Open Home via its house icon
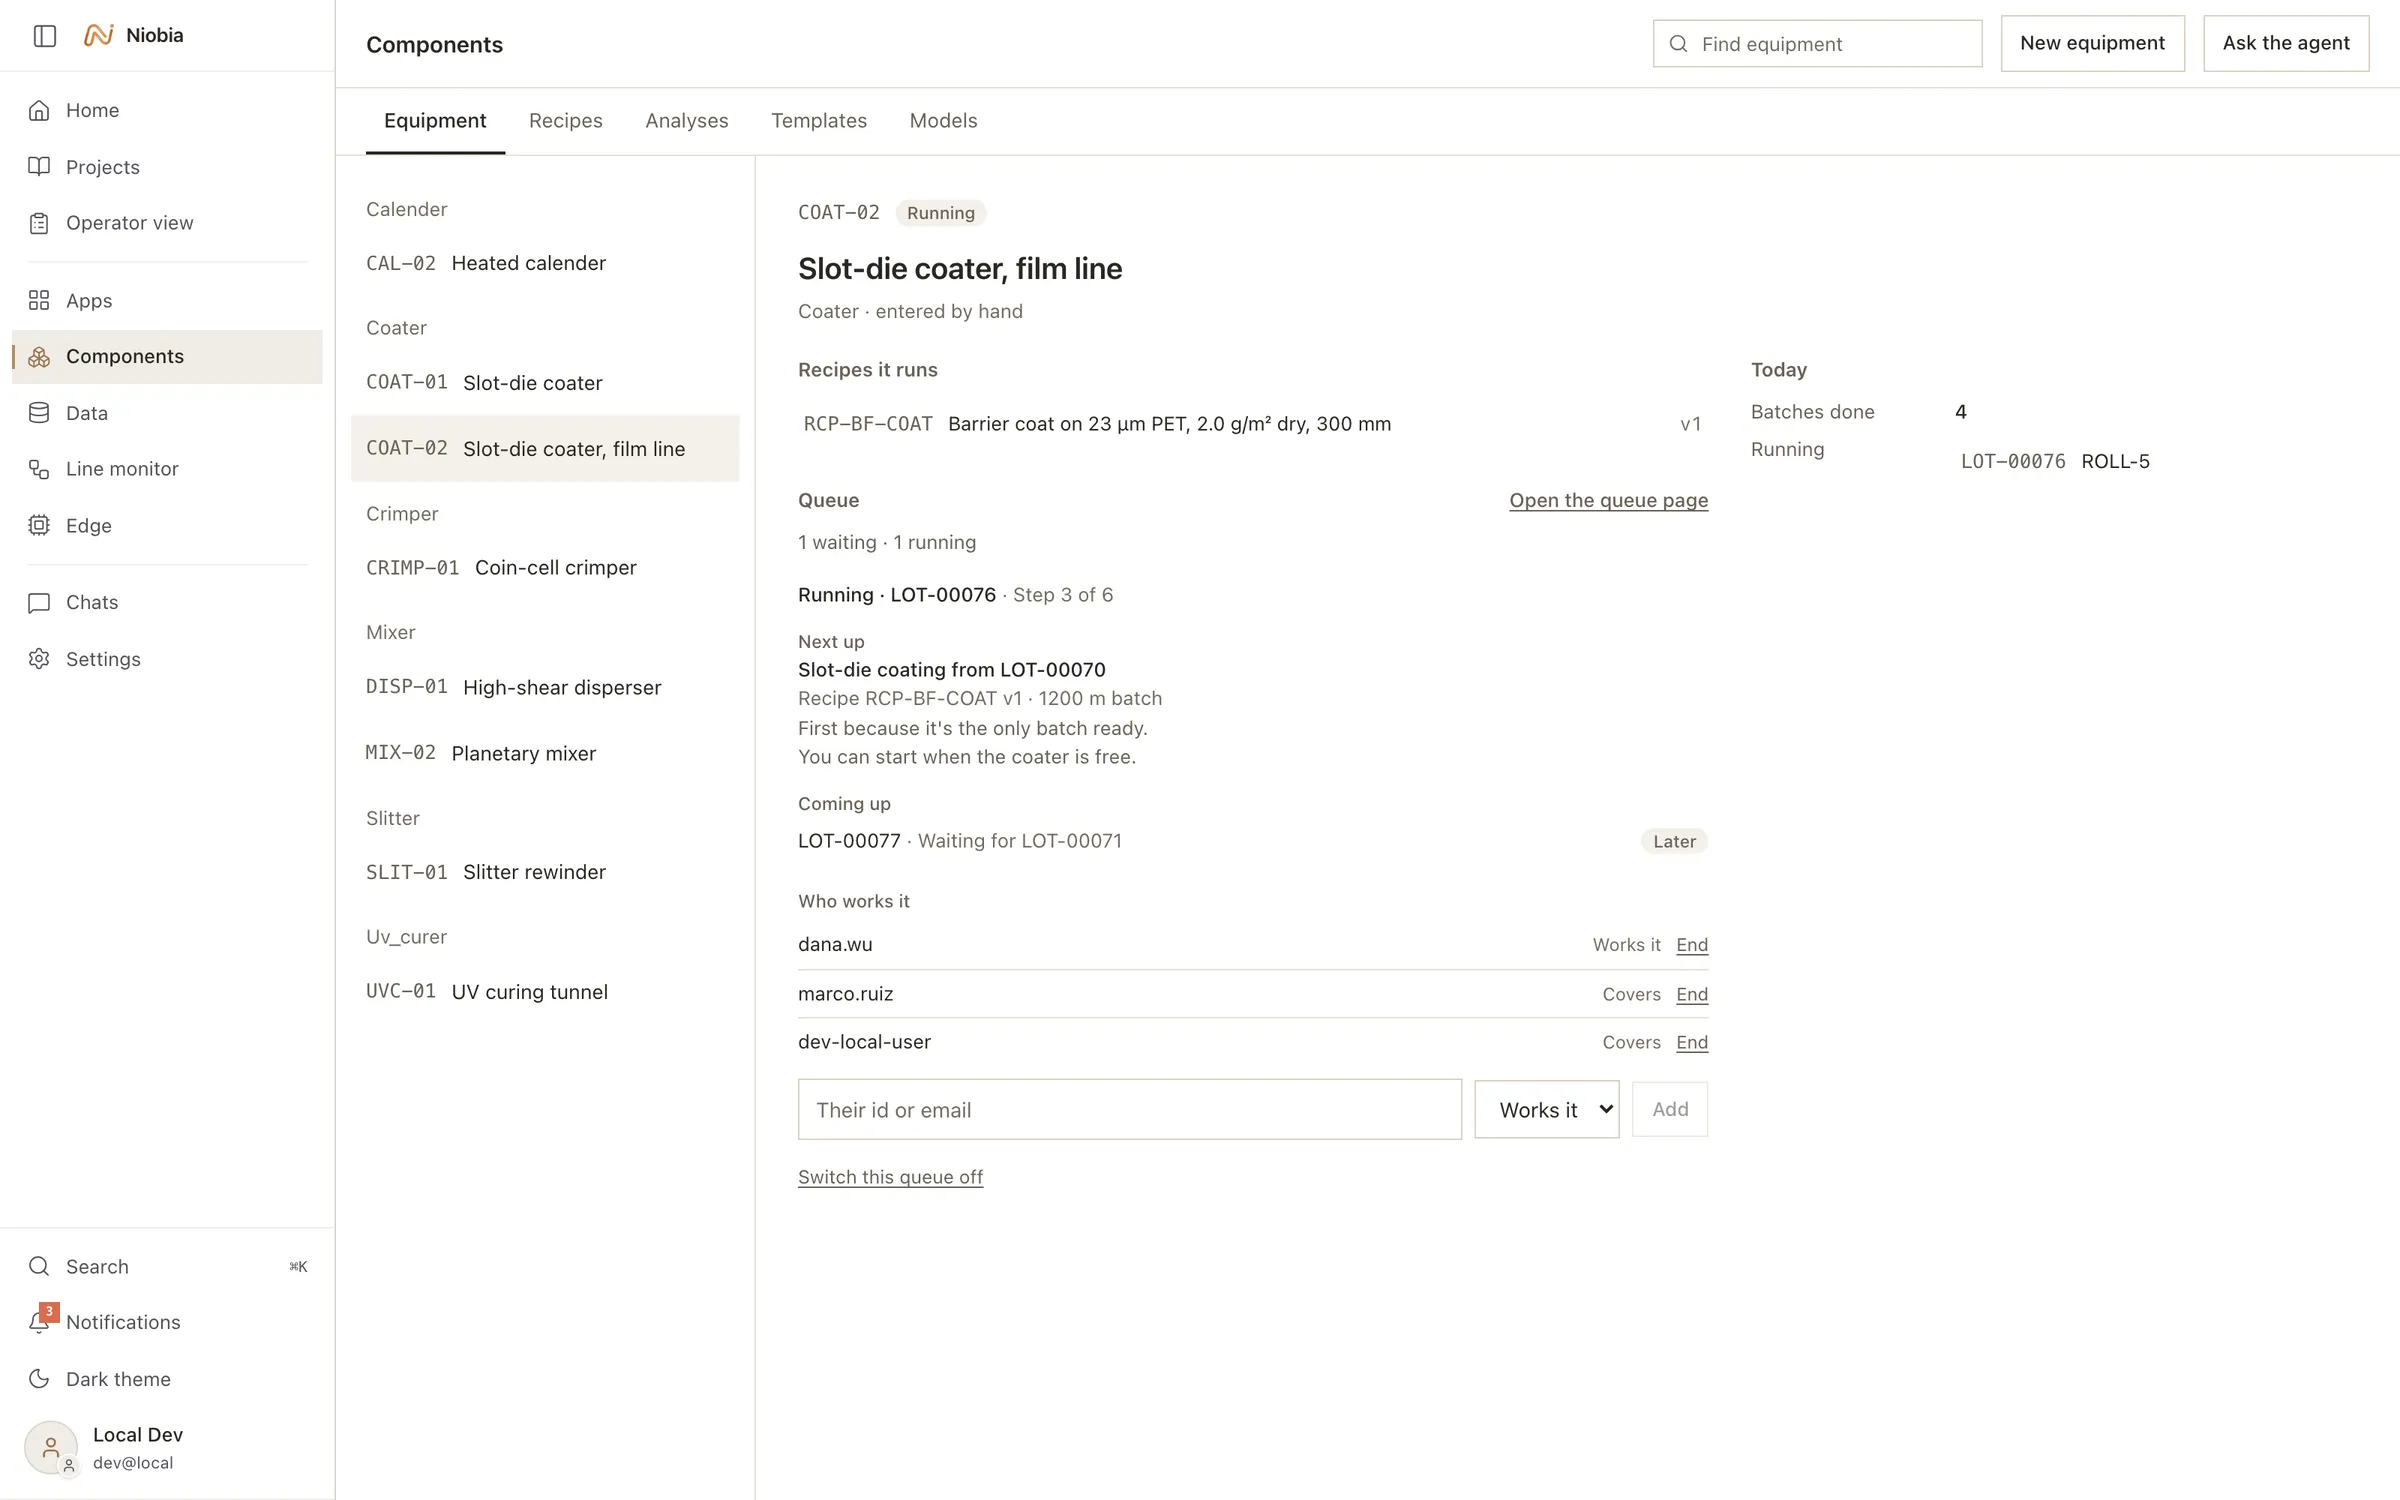The width and height of the screenshot is (2400, 1500). pos(39,110)
